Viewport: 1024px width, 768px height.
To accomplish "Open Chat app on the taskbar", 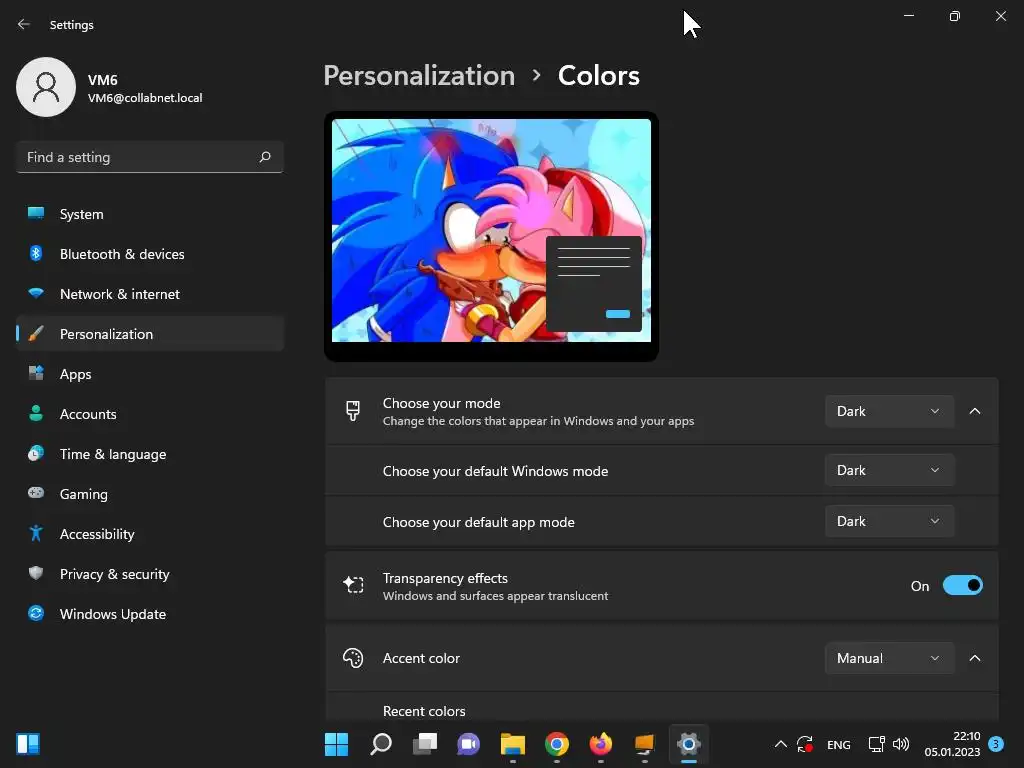I will click(468, 744).
